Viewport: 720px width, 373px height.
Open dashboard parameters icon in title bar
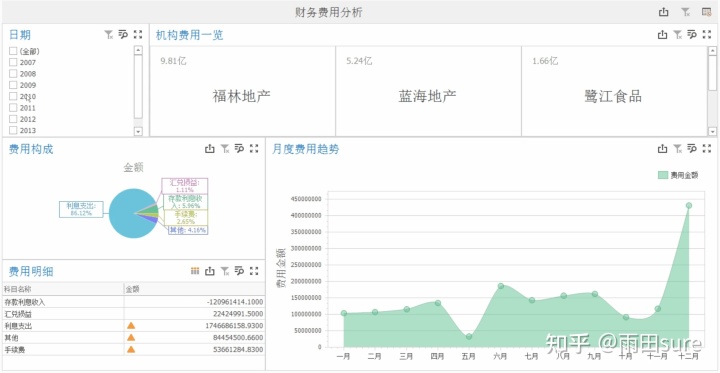[x=707, y=12]
